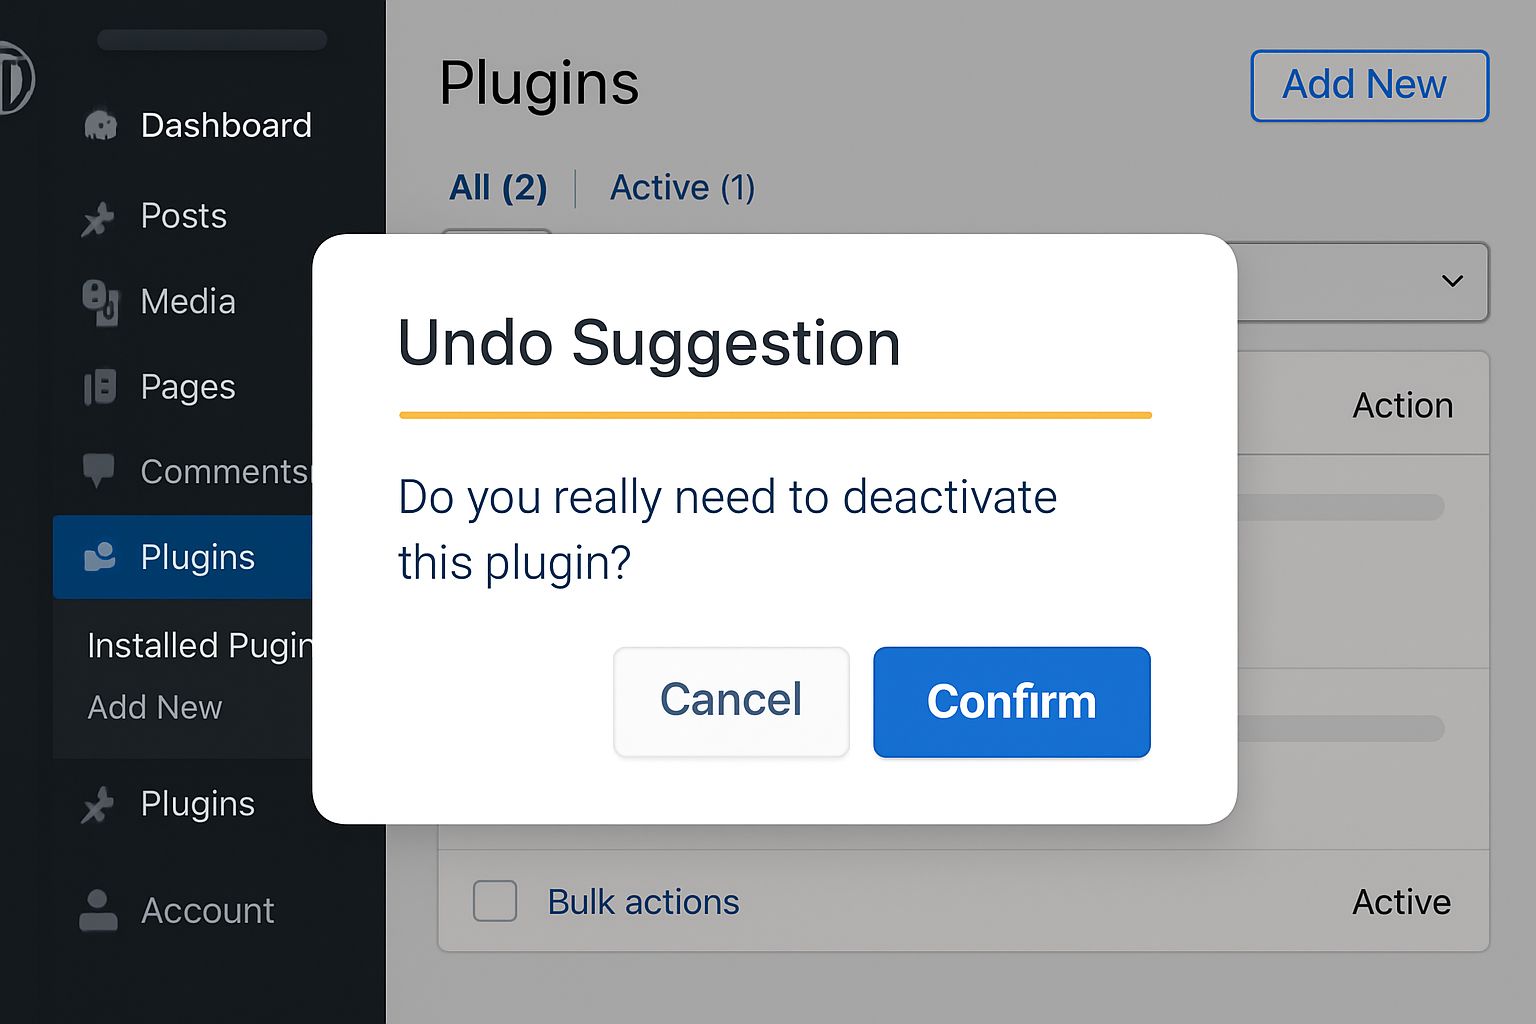Switch to the Active (1) filter tab
The height and width of the screenshot is (1024, 1536).
(x=682, y=188)
